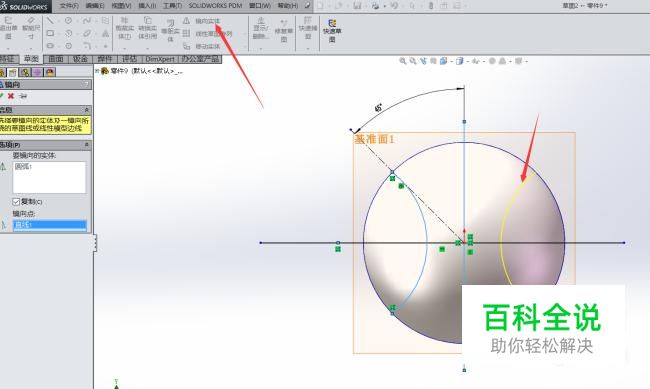The width and height of the screenshot is (650, 389).
Task: Click the Quick Snaps tool
Action: [308, 28]
